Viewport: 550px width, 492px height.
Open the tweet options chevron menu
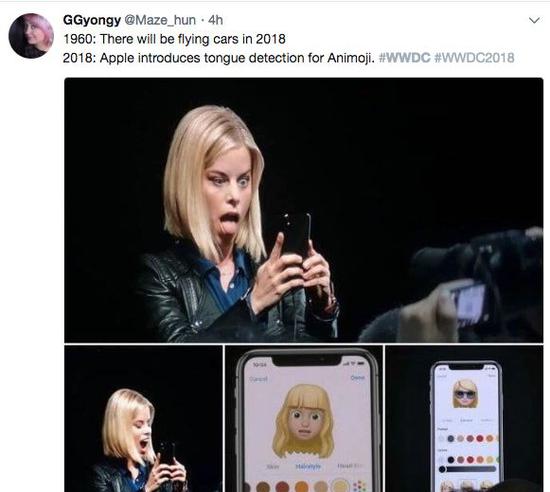[534, 20]
